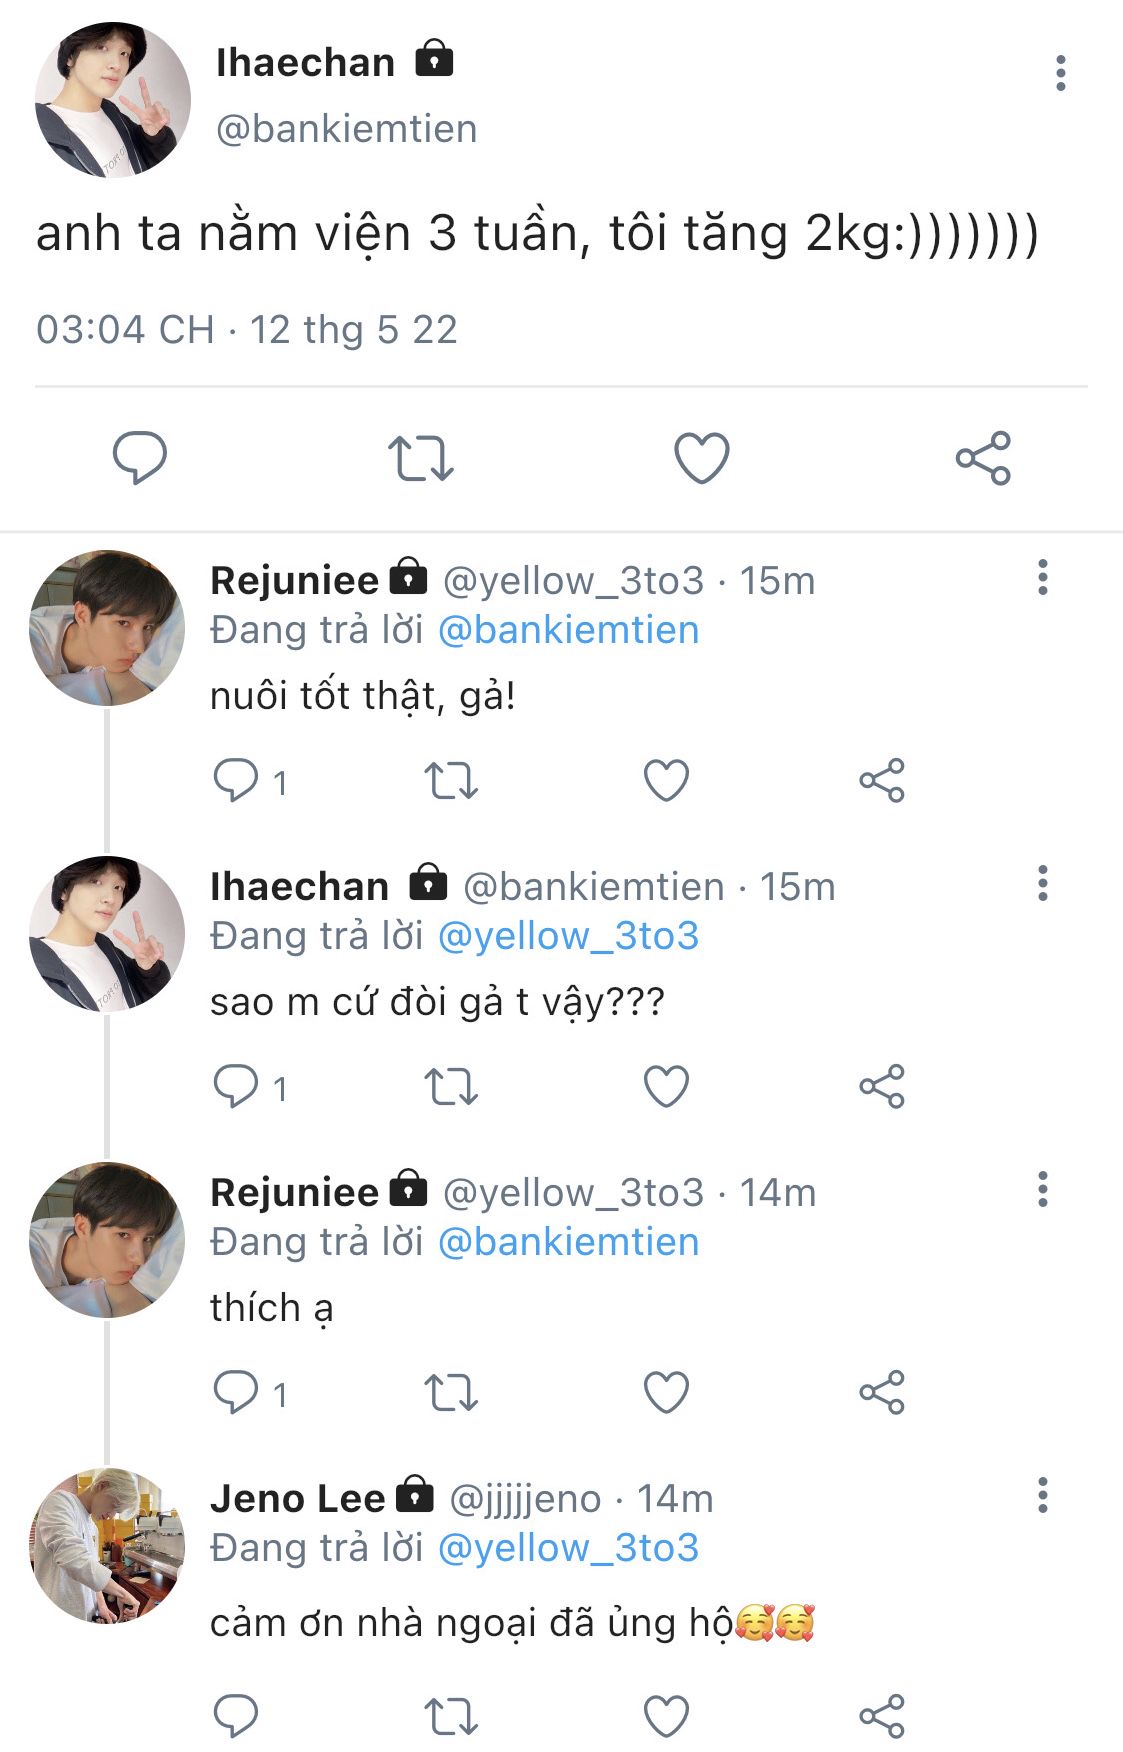1123x1752 pixels.
Task: Share Jeno Lee's reply
Action: 881,1717
